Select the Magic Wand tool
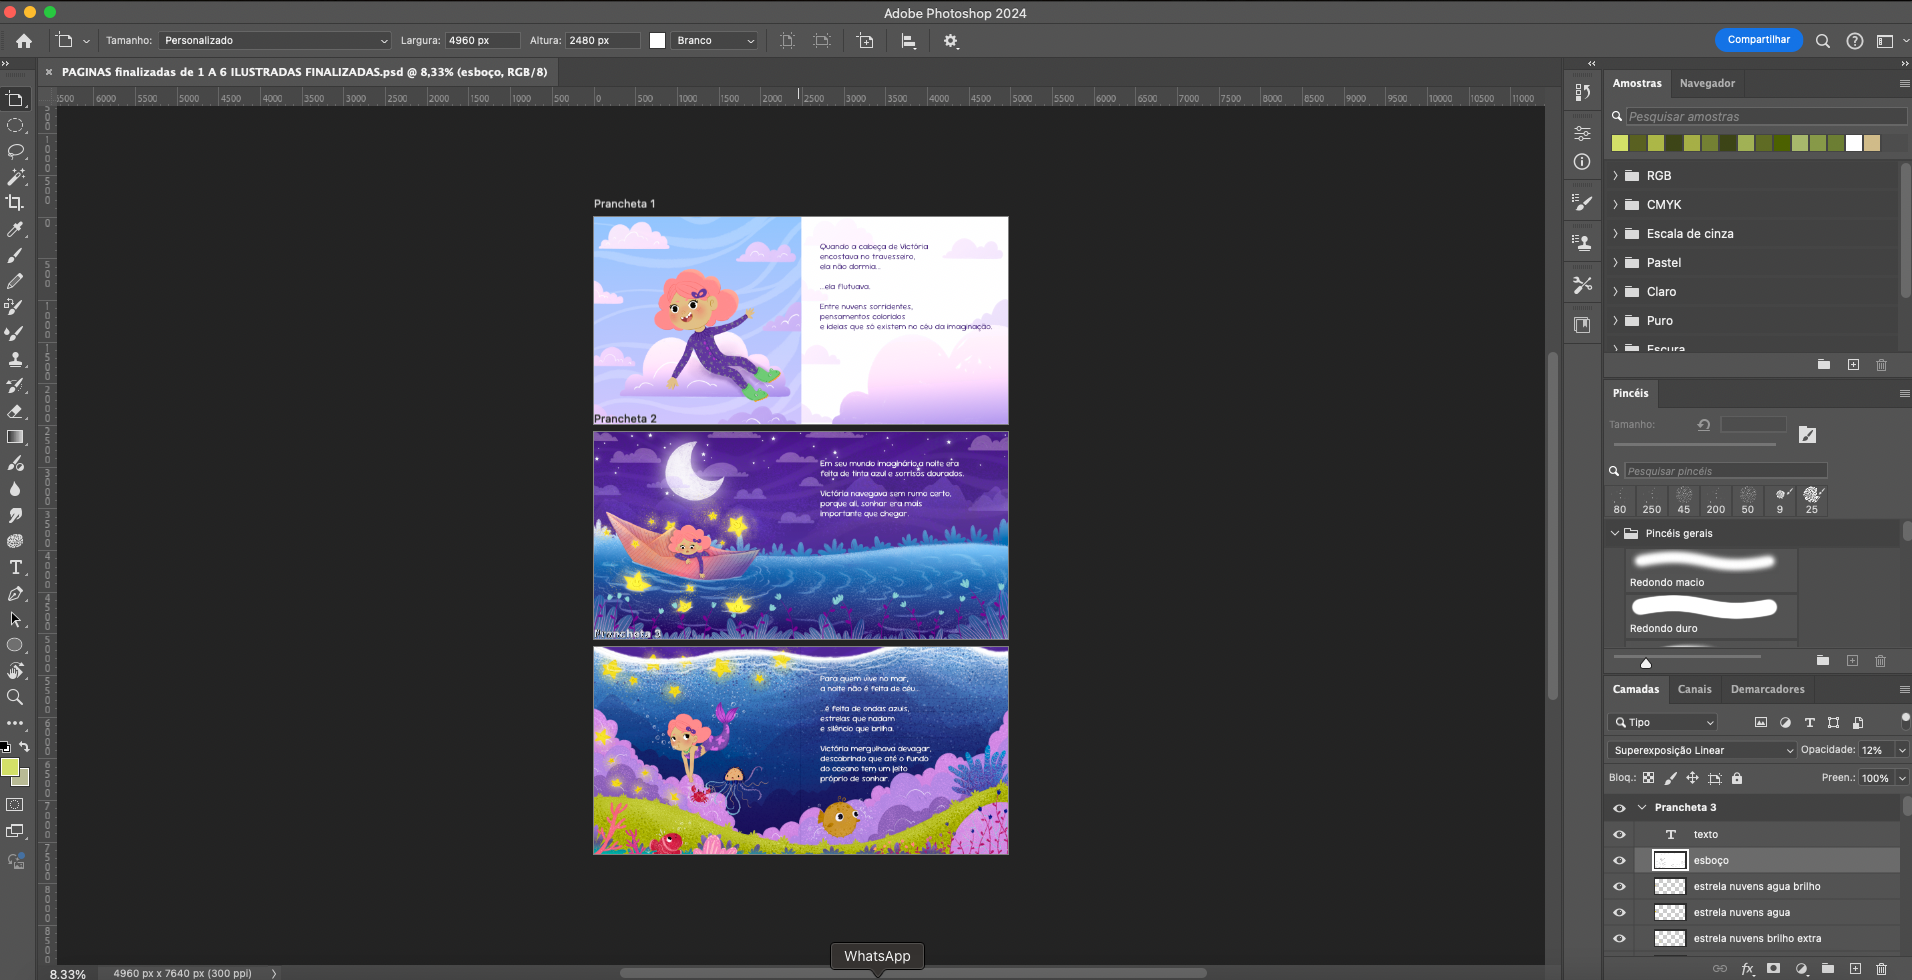 tap(15, 177)
